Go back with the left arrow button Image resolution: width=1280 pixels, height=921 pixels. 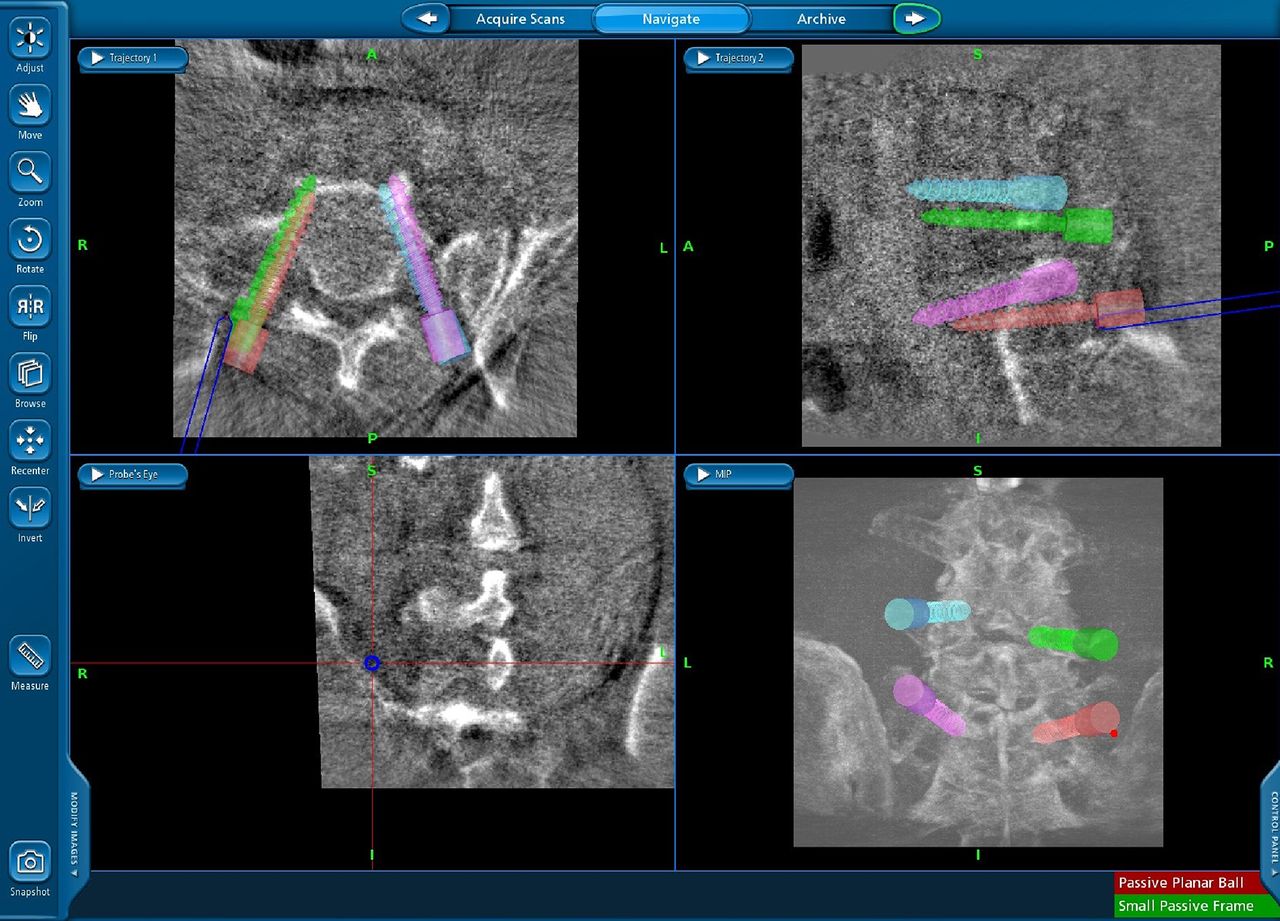(x=427, y=19)
